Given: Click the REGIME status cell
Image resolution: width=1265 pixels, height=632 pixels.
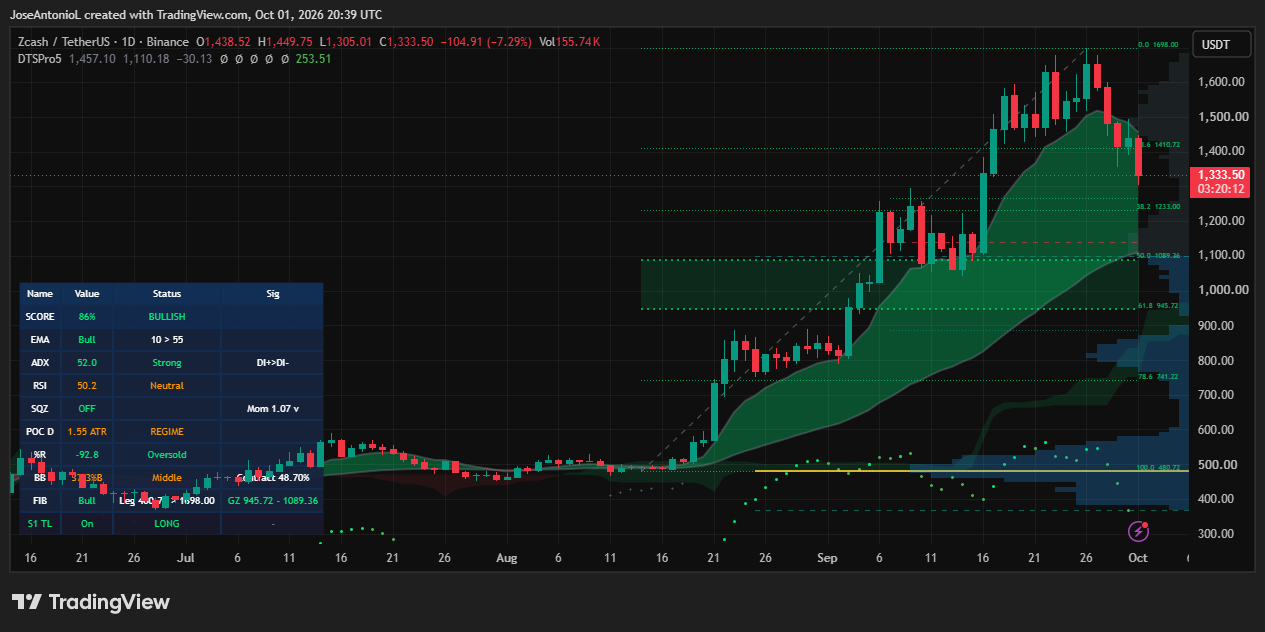Looking at the screenshot, I should click(167, 432).
